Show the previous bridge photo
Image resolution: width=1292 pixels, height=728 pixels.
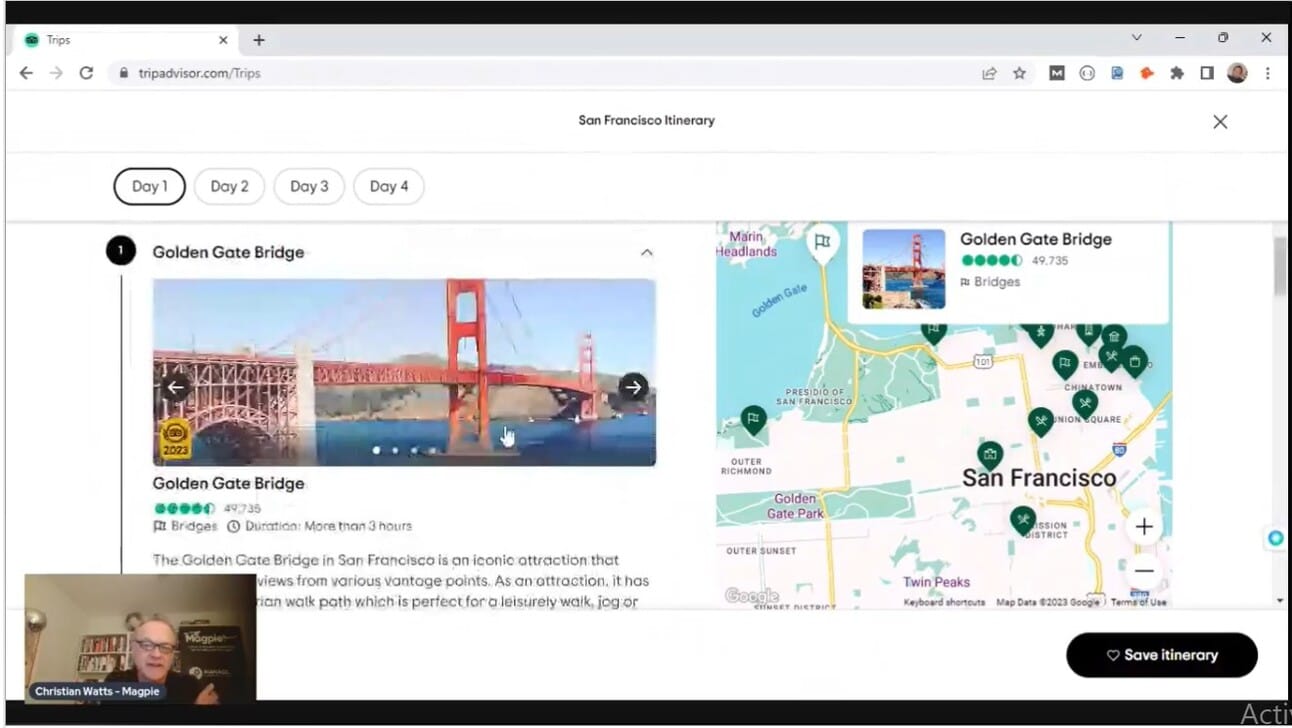point(176,387)
